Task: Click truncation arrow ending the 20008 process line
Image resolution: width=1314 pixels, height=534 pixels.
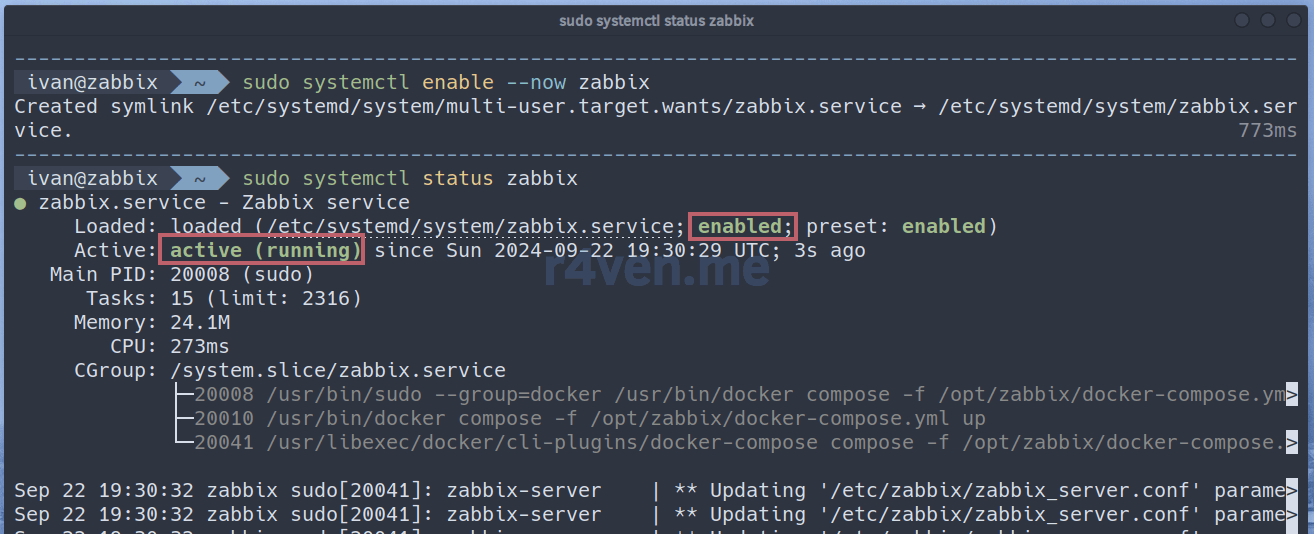Action: click(x=1292, y=394)
